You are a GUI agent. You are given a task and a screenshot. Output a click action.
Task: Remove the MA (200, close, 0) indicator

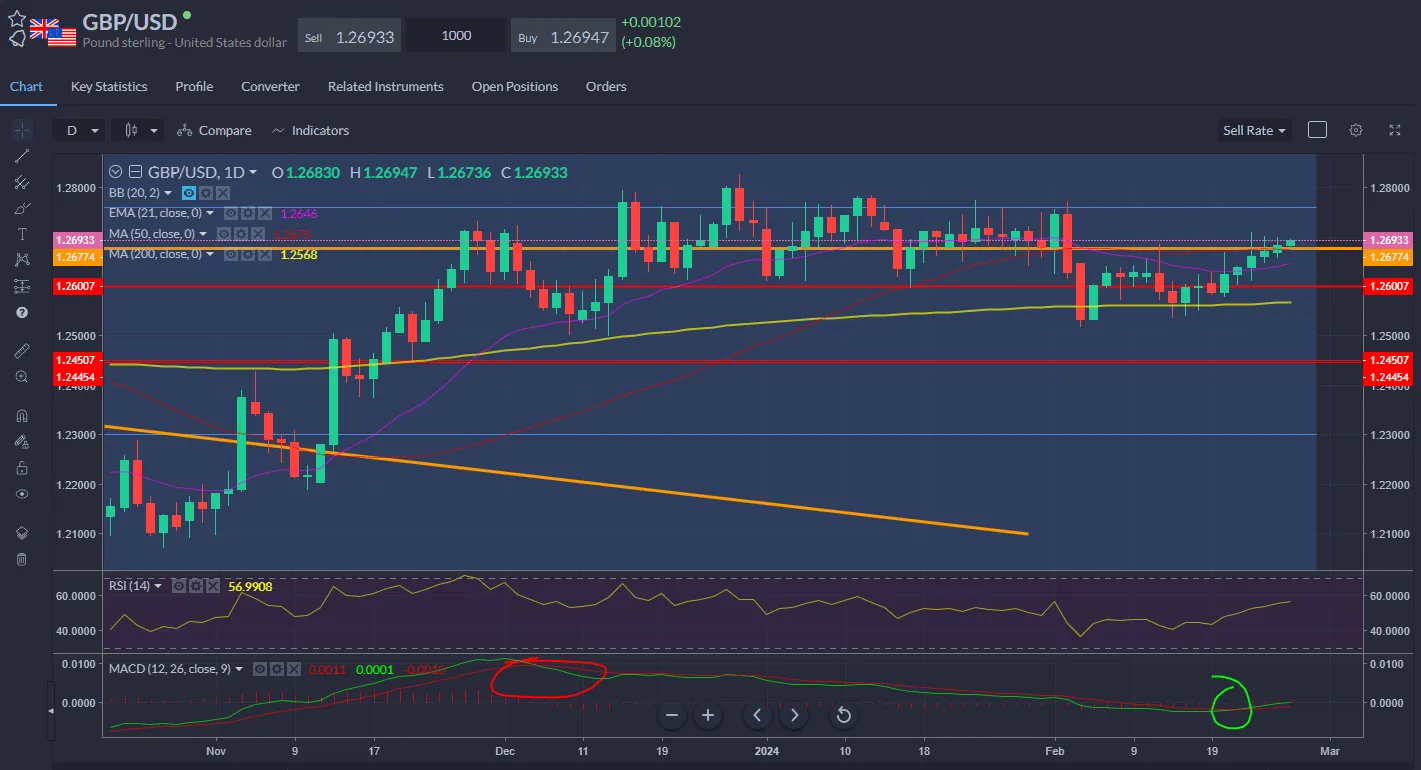pyautogui.click(x=264, y=254)
